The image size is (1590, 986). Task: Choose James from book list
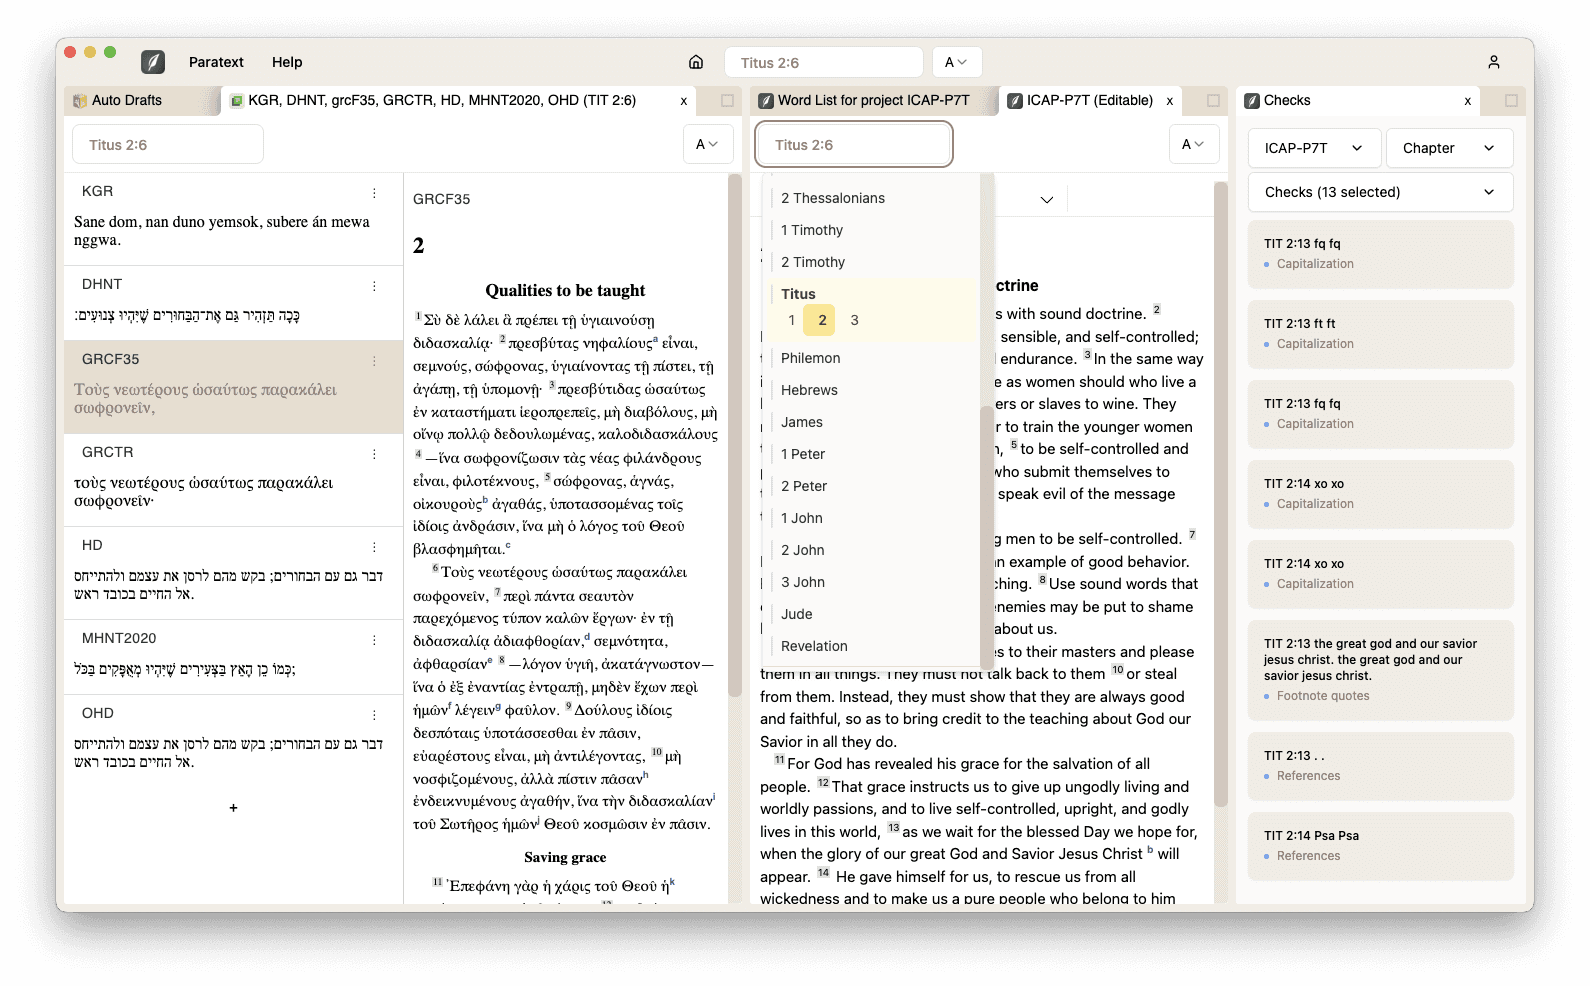pos(872,422)
